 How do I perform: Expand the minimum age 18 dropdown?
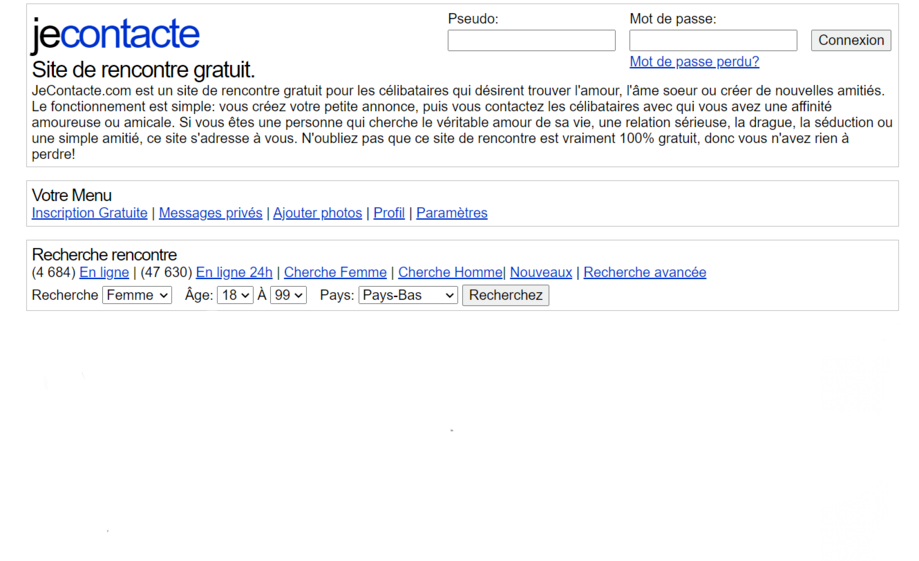[x=235, y=295]
